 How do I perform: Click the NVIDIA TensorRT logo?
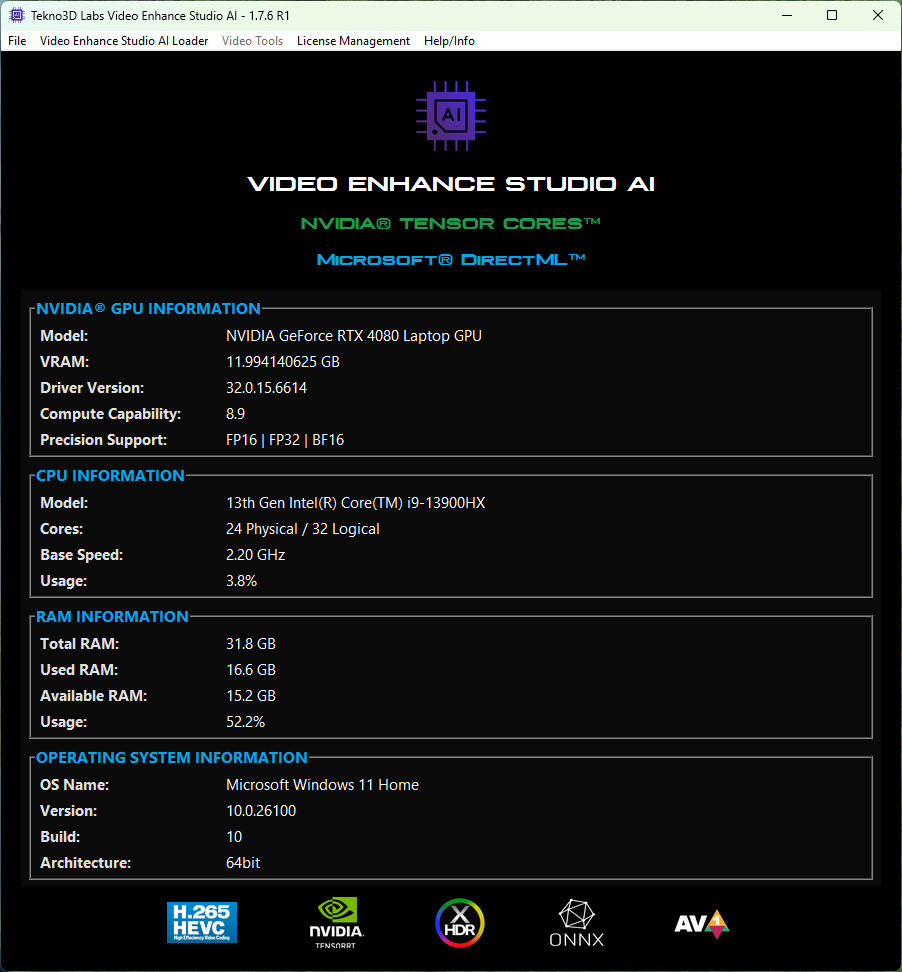pyautogui.click(x=336, y=922)
